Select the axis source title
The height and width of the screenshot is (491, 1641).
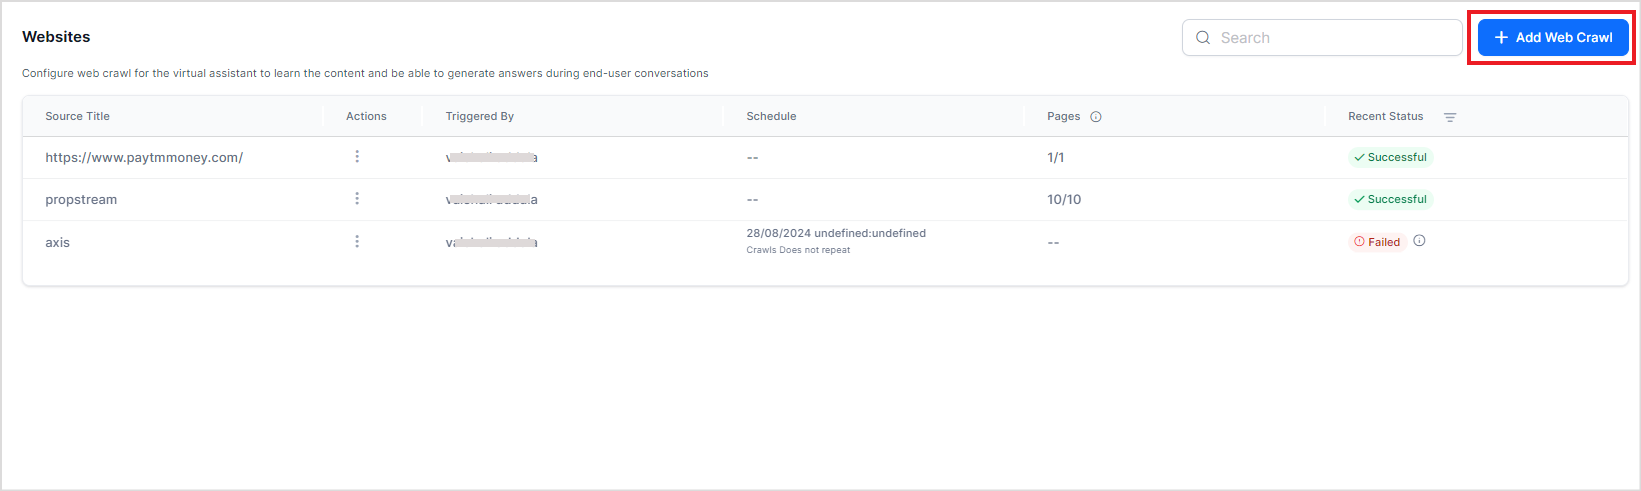tap(58, 242)
